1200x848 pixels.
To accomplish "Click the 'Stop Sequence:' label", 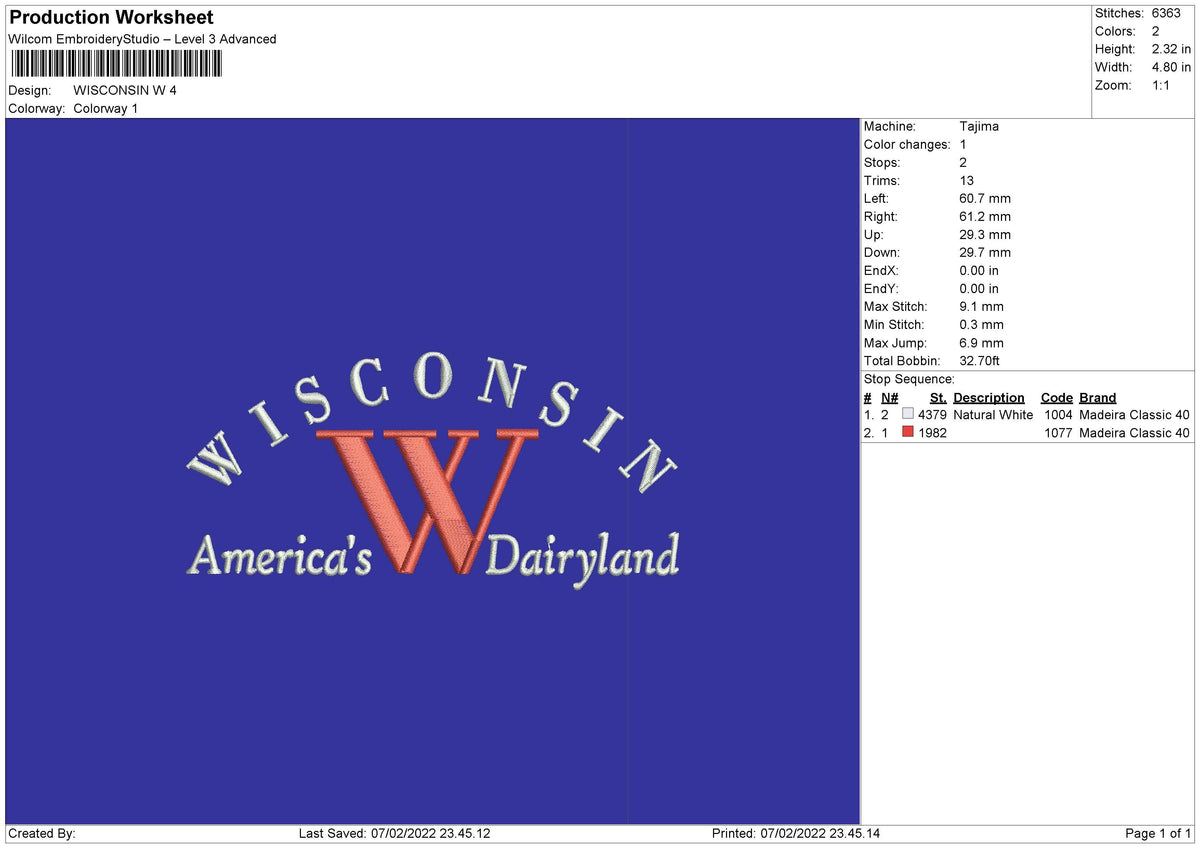I will pos(909,379).
